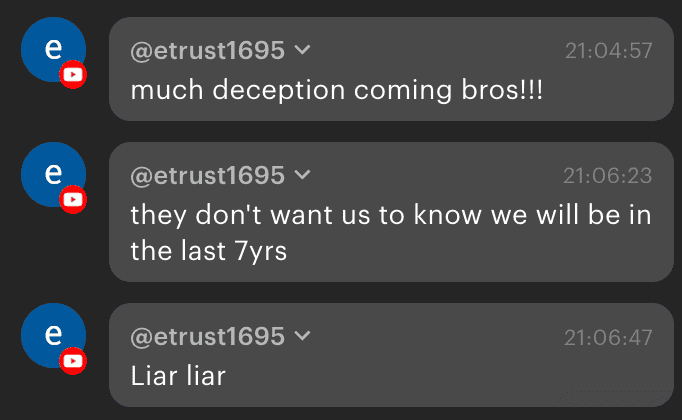Expand the chevron next to the 'Liar liar' author
The width and height of the screenshot is (682, 420).
[x=303, y=337]
